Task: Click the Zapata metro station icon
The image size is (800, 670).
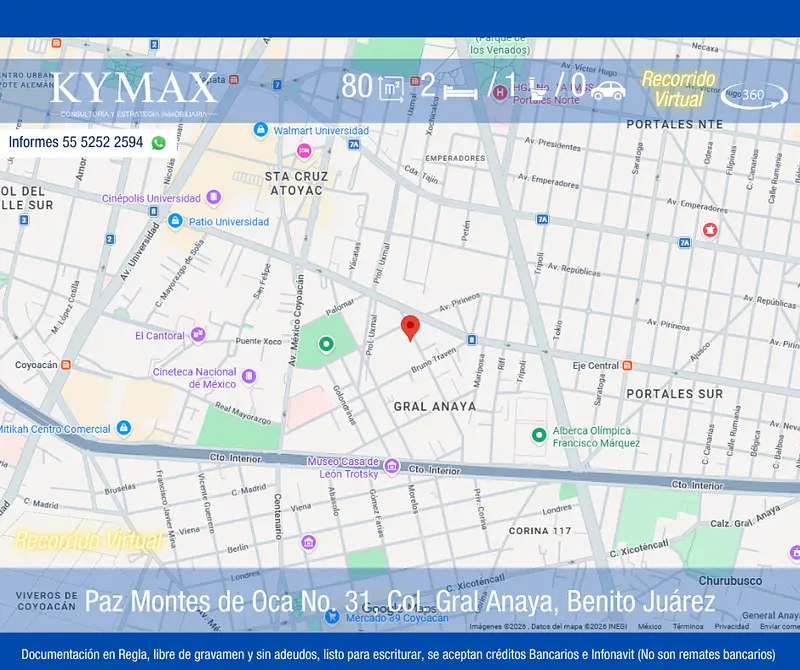Action: pos(234,80)
